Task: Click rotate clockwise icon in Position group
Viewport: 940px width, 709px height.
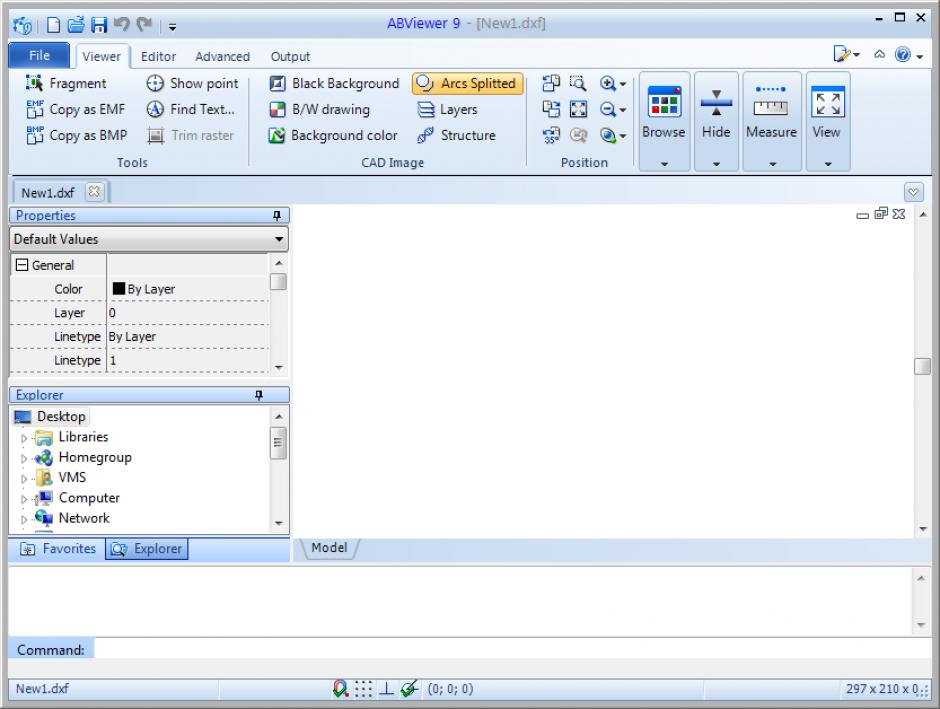Action: 550,109
